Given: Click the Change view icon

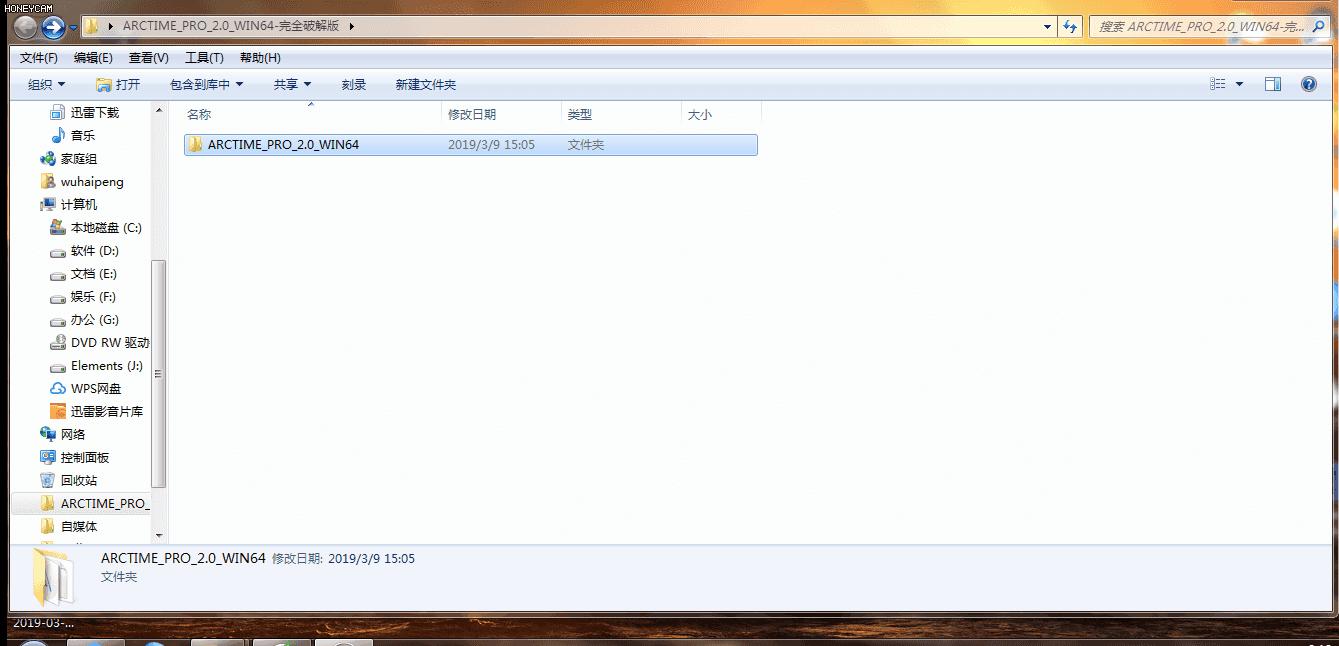Looking at the screenshot, I should [x=1222, y=84].
